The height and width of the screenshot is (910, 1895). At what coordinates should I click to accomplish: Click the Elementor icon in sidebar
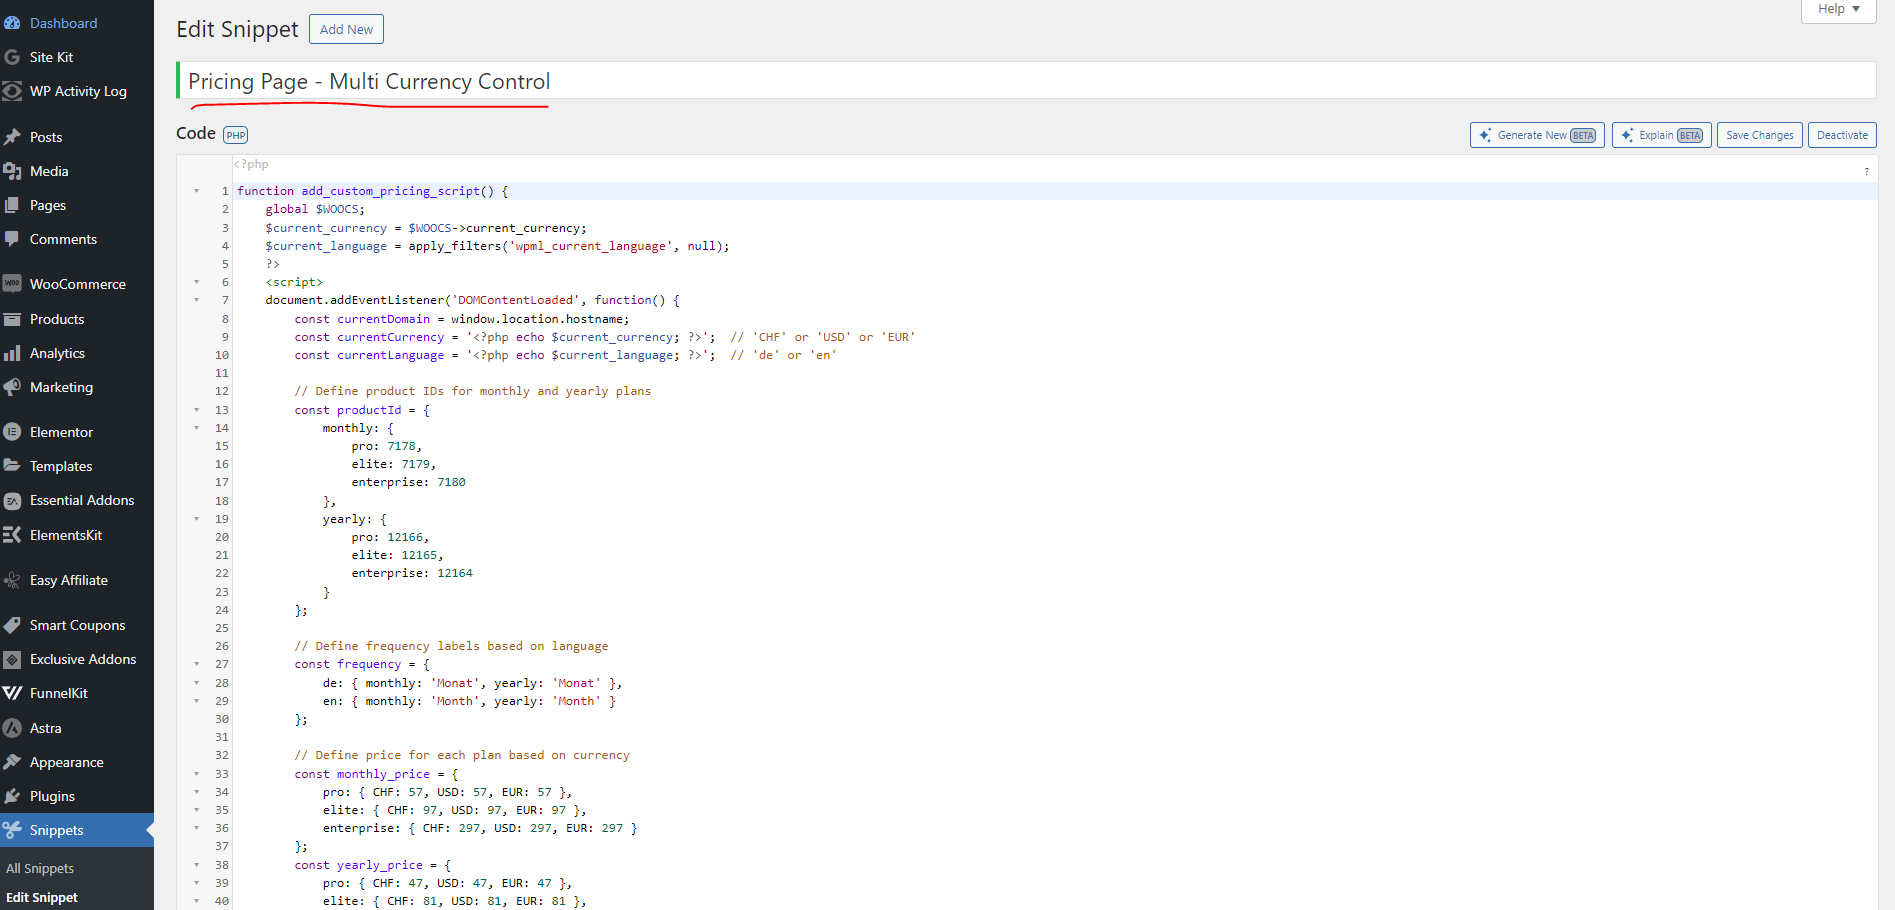[12, 432]
